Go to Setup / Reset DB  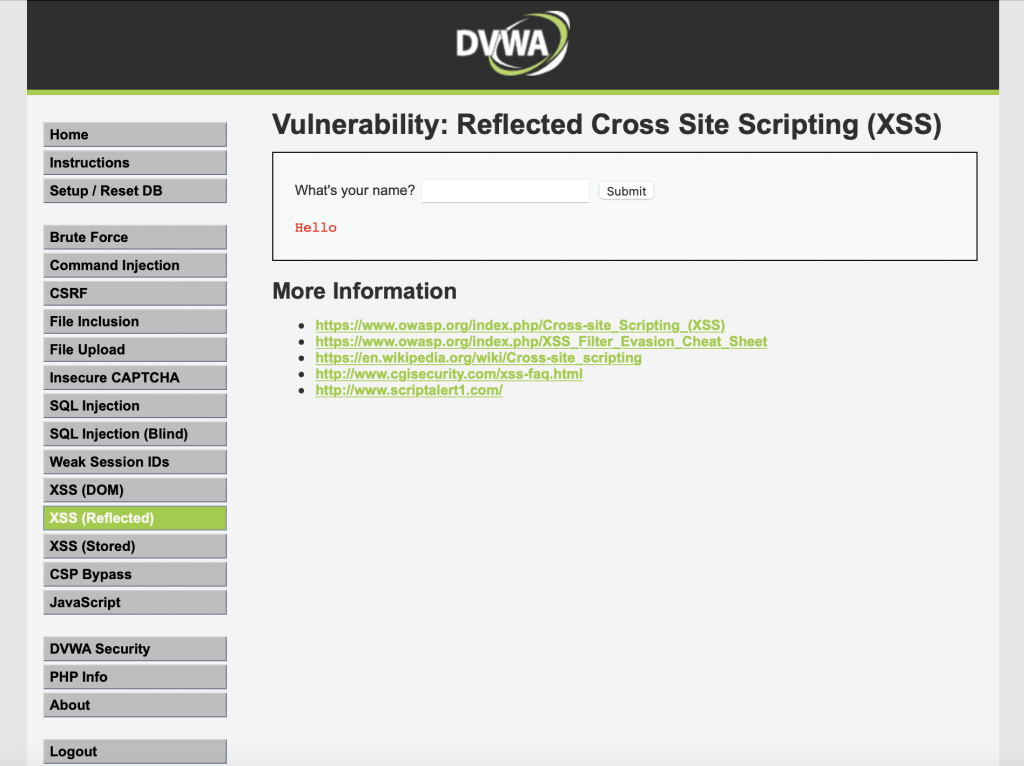click(135, 191)
